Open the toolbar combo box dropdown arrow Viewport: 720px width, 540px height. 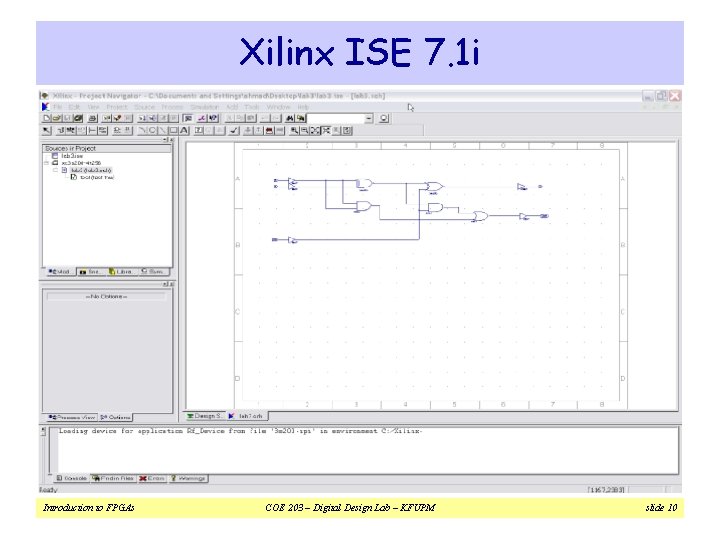[369, 118]
